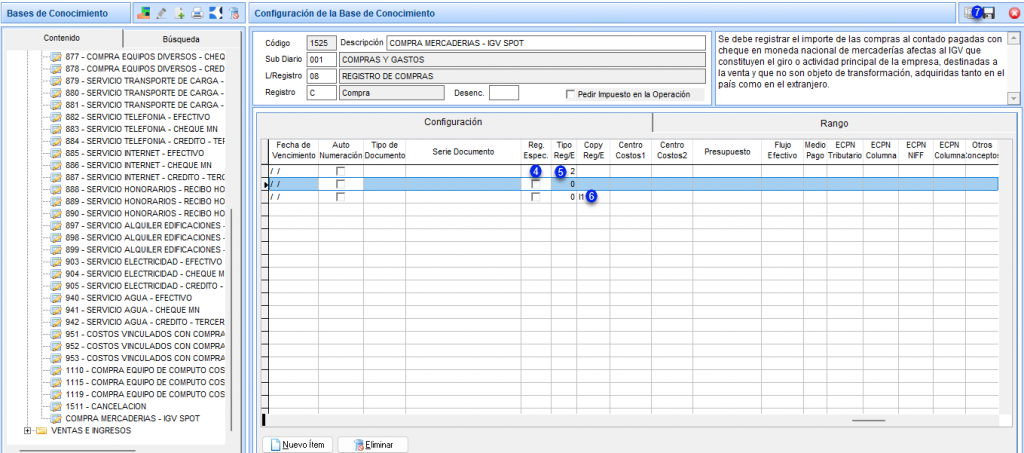This screenshot has height=453, width=1024.
Task: Click the Tipo de Documento column header
Action: click(x=385, y=151)
